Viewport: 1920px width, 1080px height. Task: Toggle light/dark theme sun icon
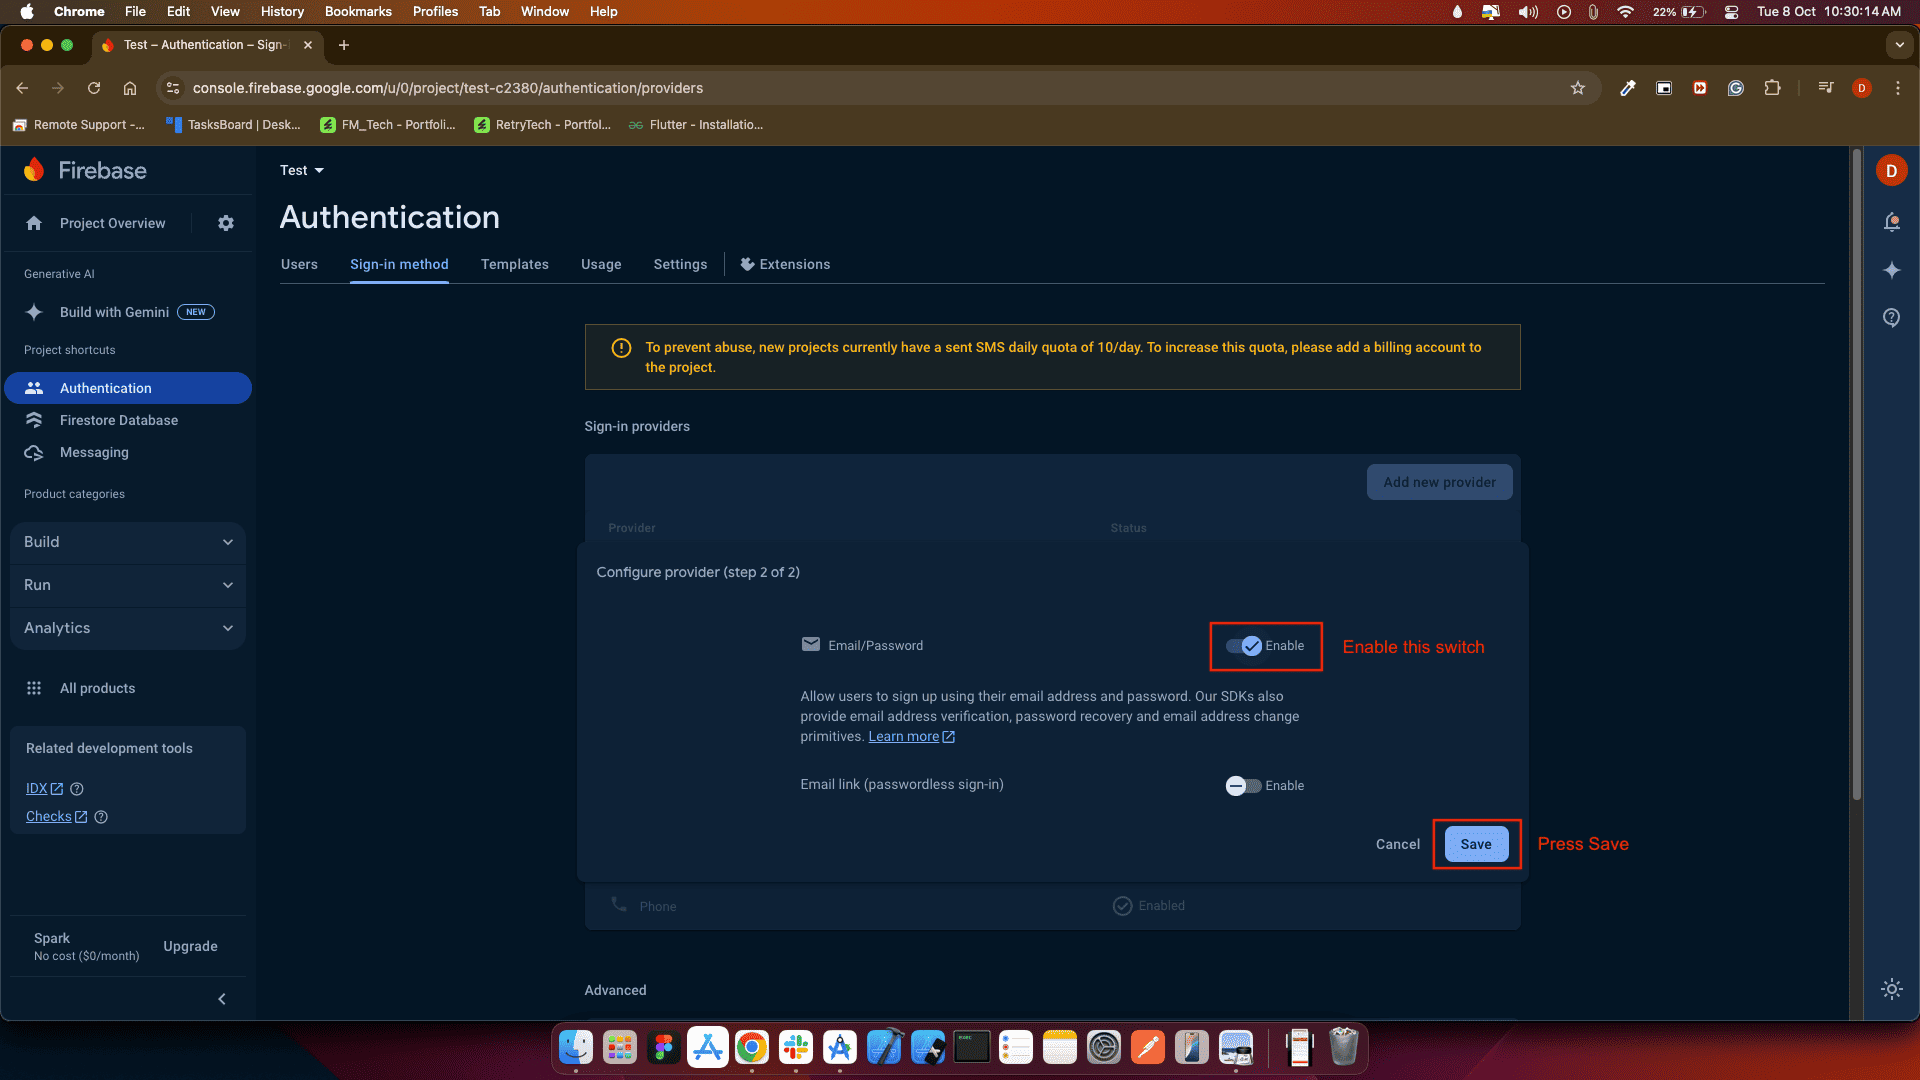tap(1891, 989)
